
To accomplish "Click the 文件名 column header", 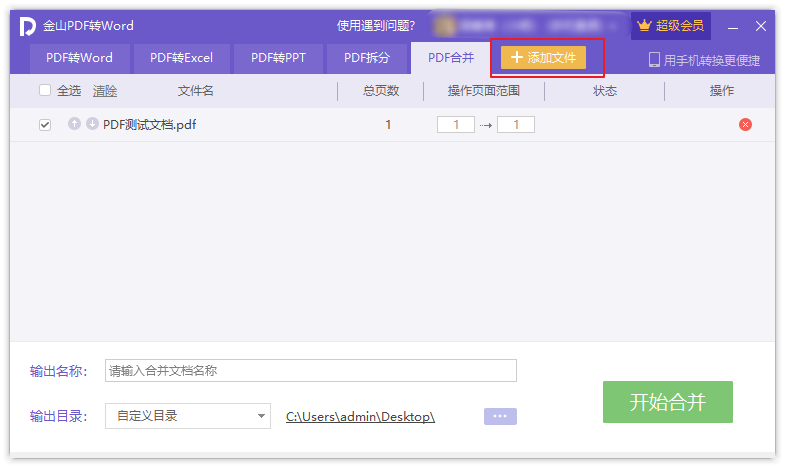I will click(x=195, y=91).
